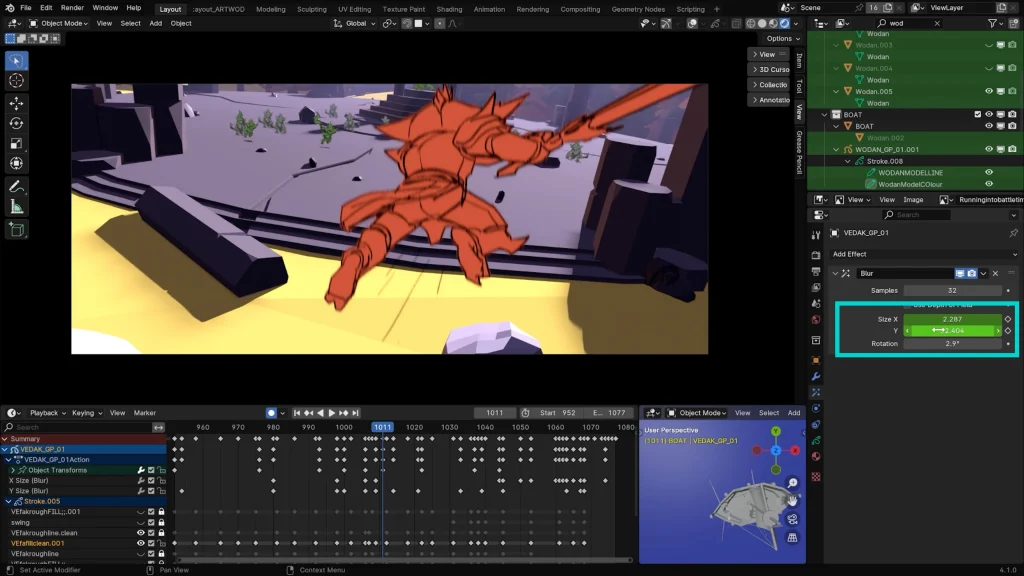Click the zoom magnifier gizmo in small viewport
1024x576 pixels.
pos(792,483)
